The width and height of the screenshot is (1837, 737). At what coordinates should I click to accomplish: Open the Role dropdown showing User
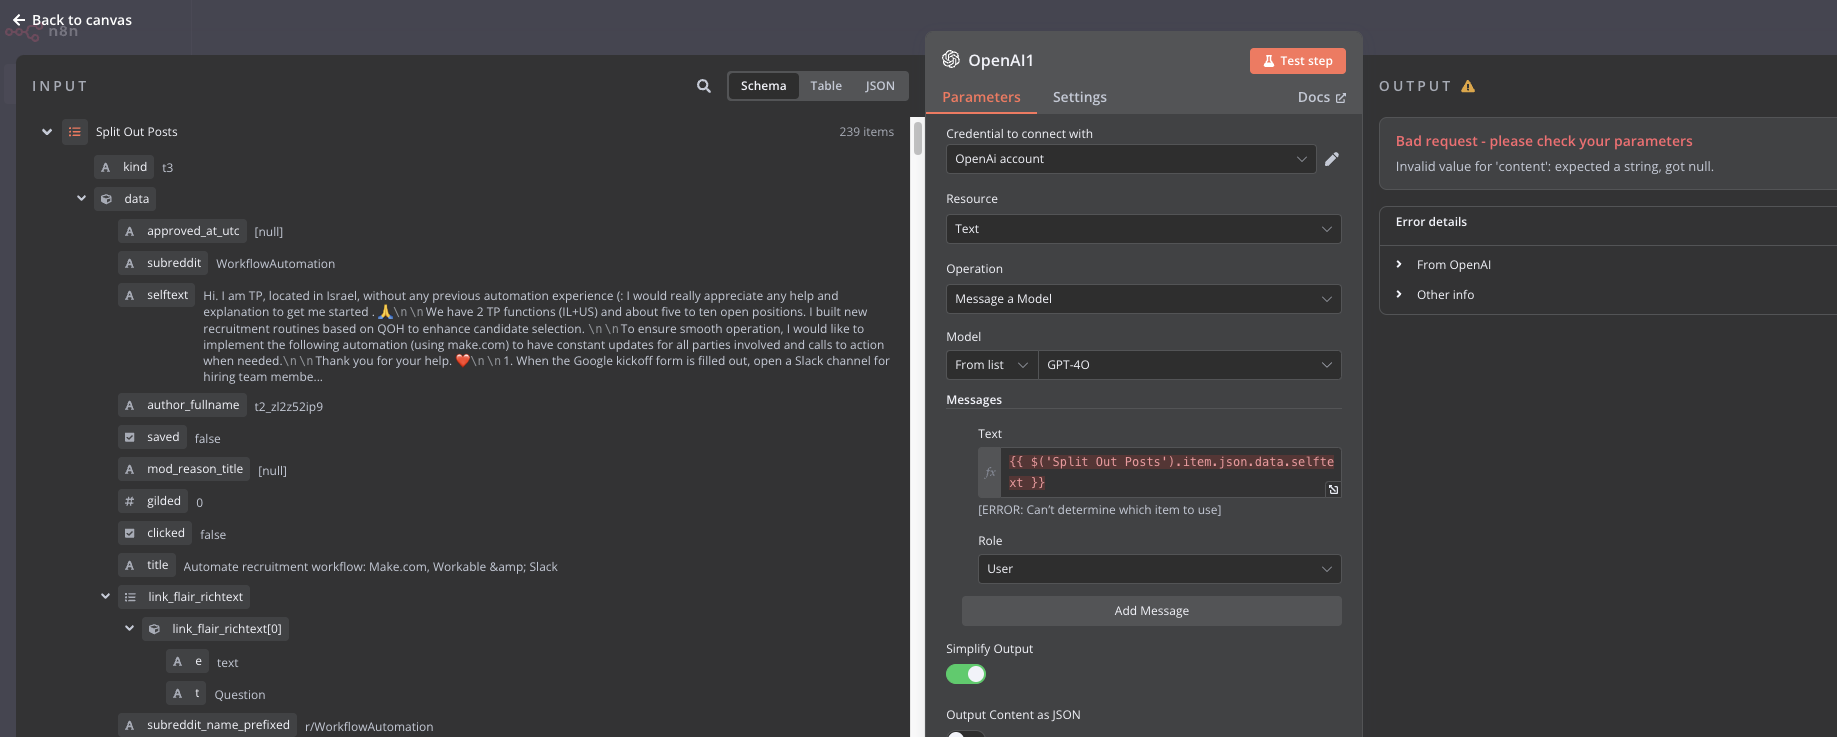(x=1160, y=569)
